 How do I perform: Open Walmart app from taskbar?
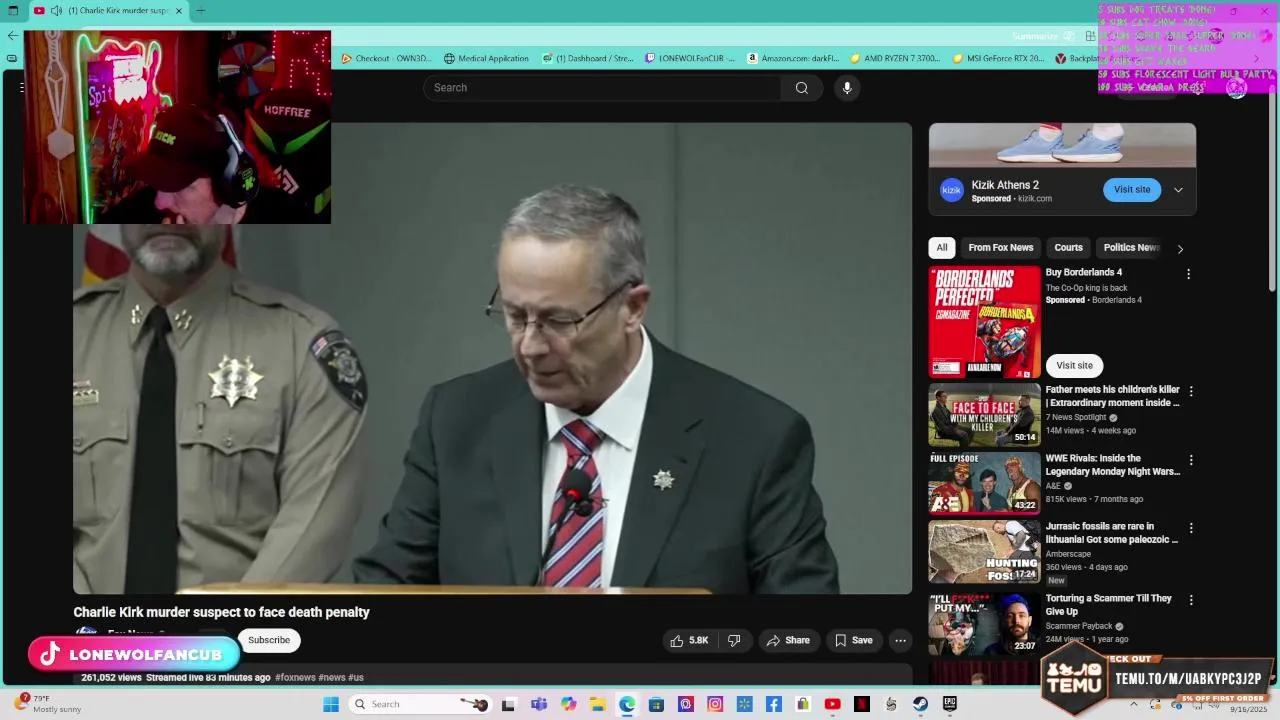click(745, 704)
